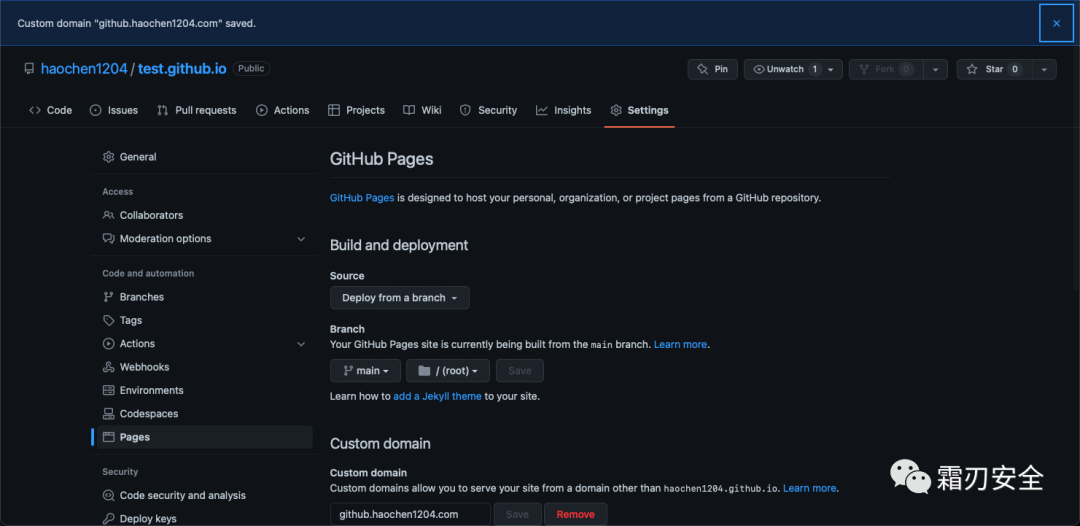1080x526 pixels.
Task: Click the codespaces icon in sidebar
Action: [108, 414]
